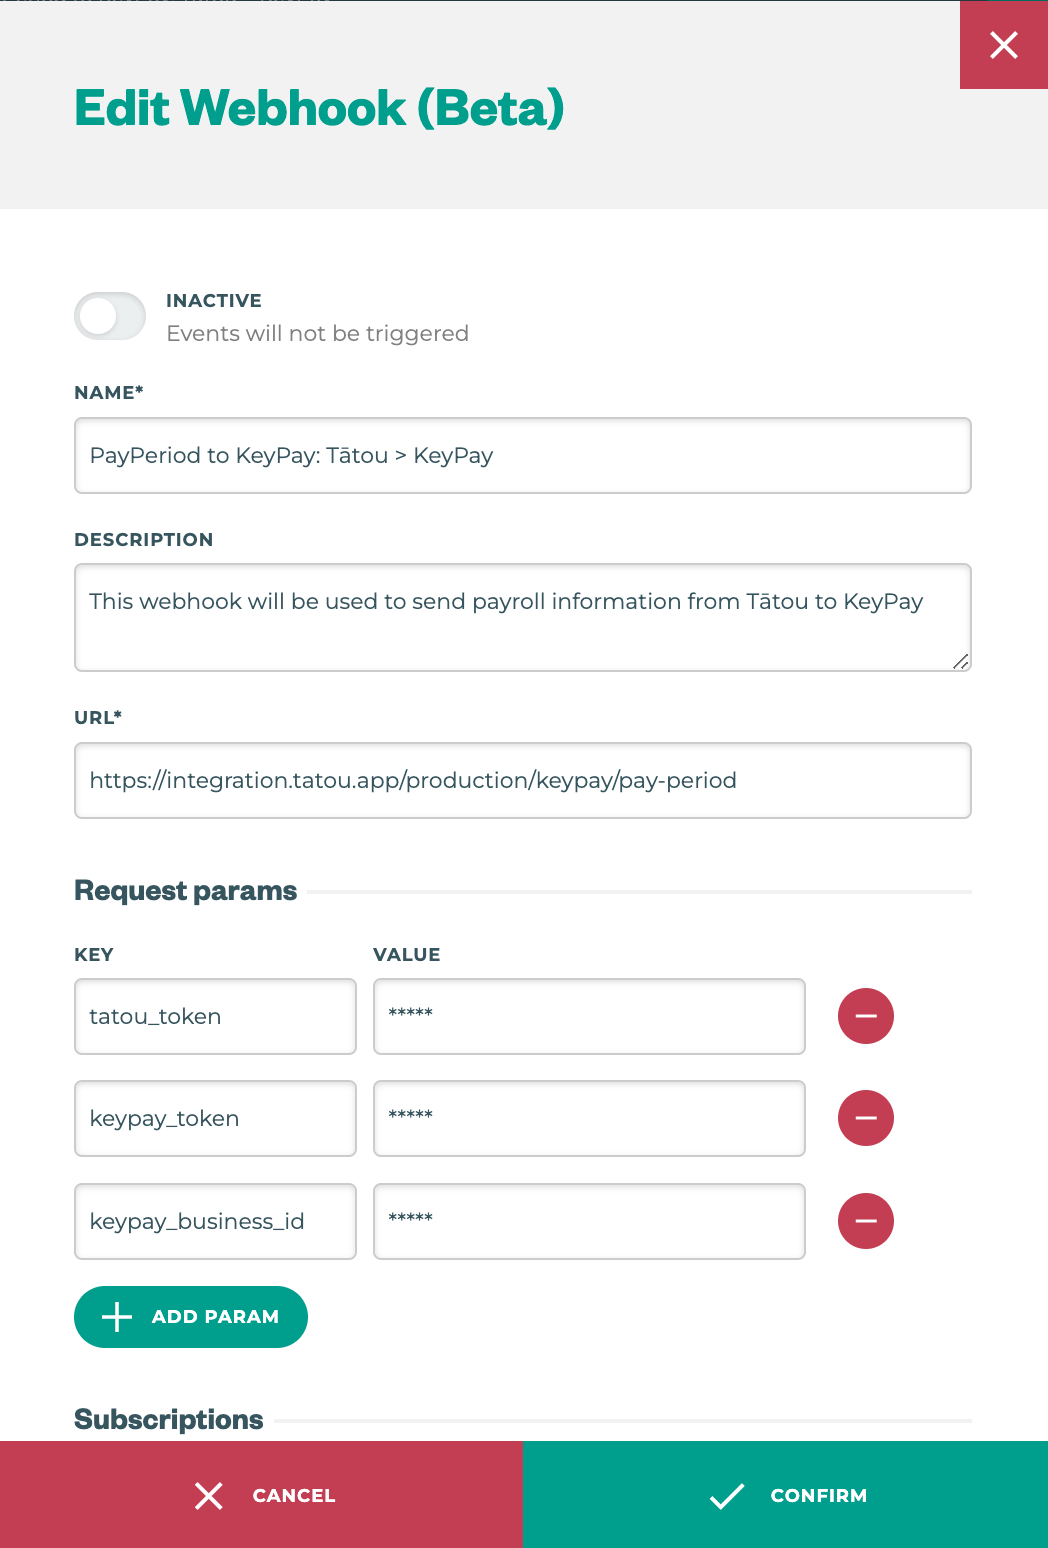Reveal the masked tatou_token value field
The width and height of the screenshot is (1048, 1548).
click(x=589, y=1016)
